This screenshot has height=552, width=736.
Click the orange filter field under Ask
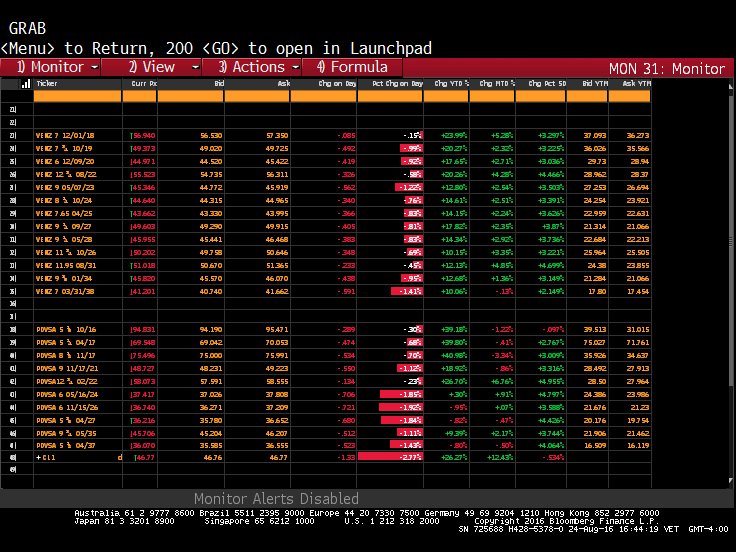point(257,96)
